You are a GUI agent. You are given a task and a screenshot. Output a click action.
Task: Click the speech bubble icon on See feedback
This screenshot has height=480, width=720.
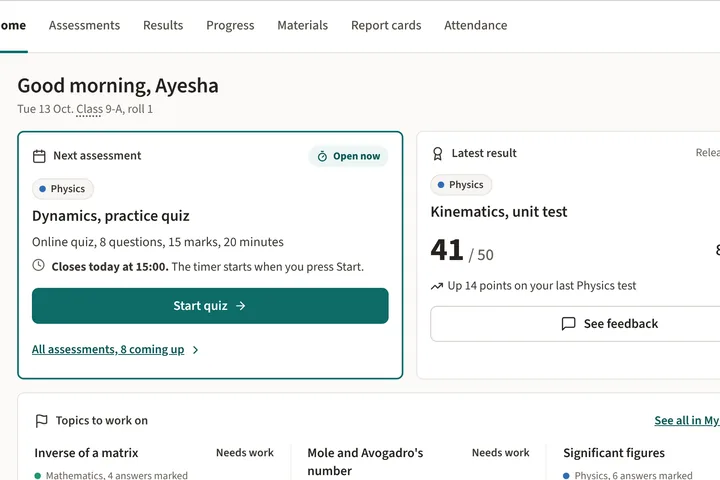tap(568, 324)
